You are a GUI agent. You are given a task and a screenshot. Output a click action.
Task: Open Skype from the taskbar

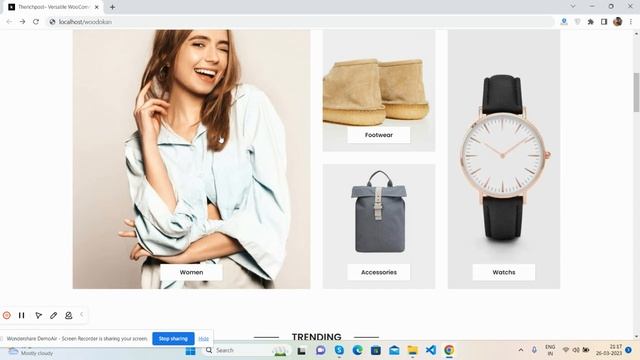pos(339,350)
